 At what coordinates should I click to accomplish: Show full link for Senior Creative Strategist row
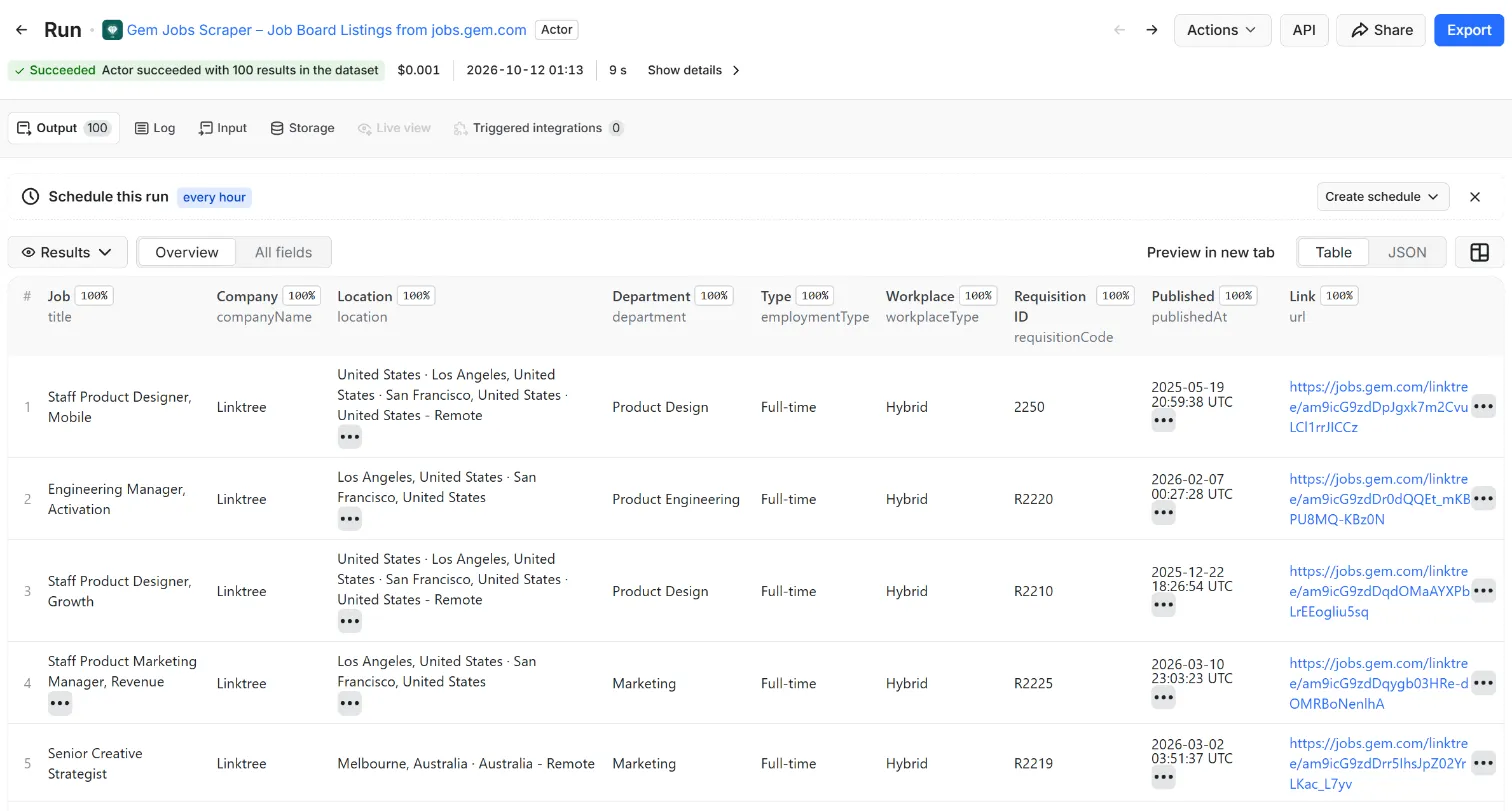tap(1483, 764)
